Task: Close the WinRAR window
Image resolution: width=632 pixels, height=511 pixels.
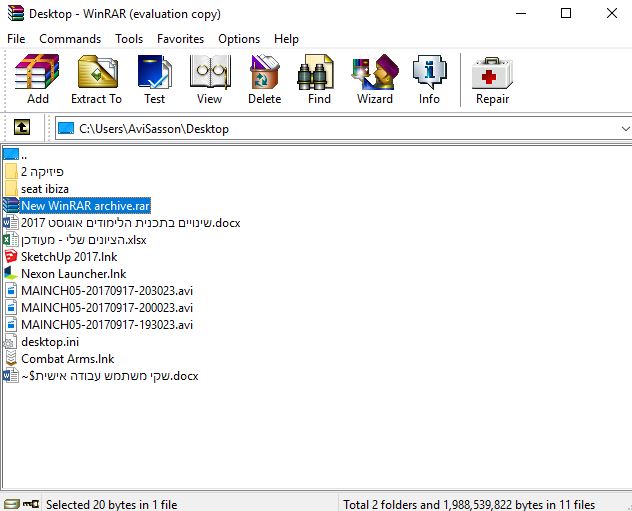Action: pos(611,13)
